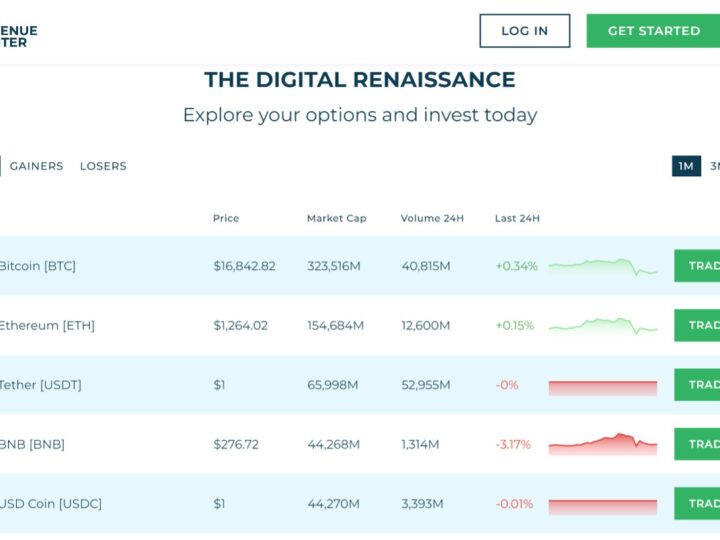Click the BNB red sparkline chart
The height and width of the screenshot is (540, 720).
coord(602,442)
